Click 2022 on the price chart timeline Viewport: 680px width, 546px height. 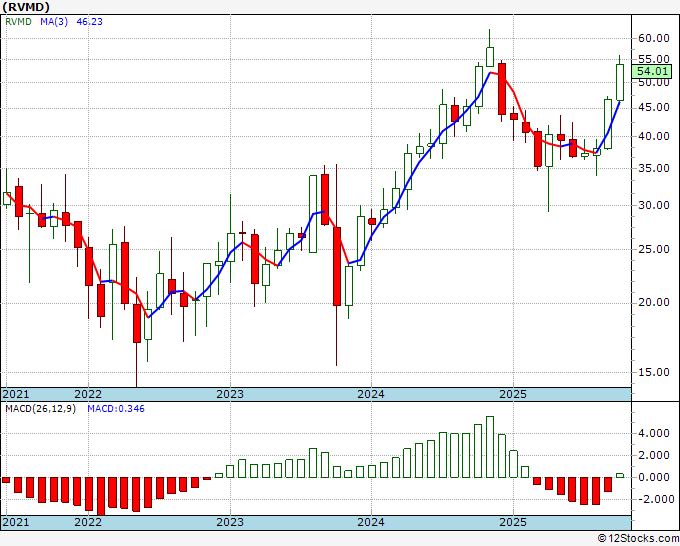click(x=88, y=394)
